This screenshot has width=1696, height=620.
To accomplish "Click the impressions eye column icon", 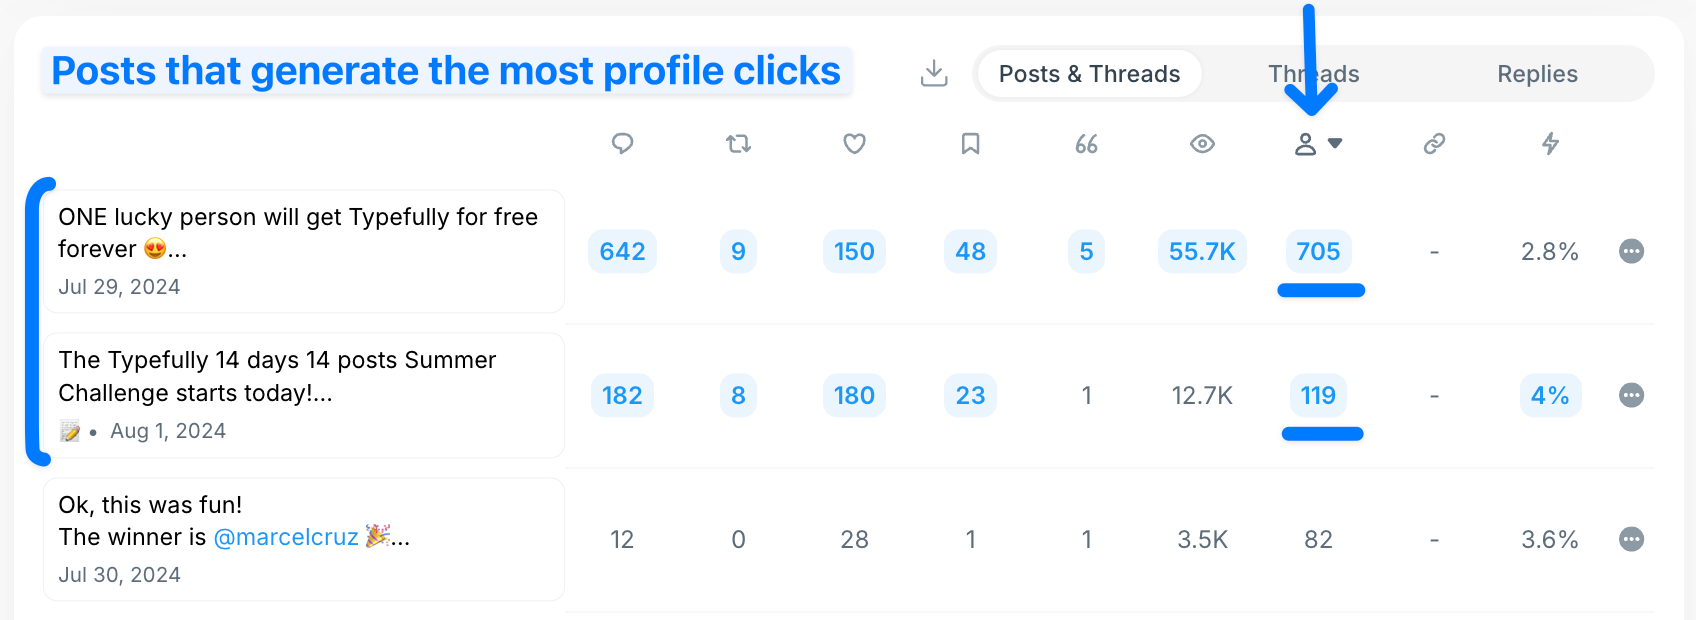I will point(1202,144).
